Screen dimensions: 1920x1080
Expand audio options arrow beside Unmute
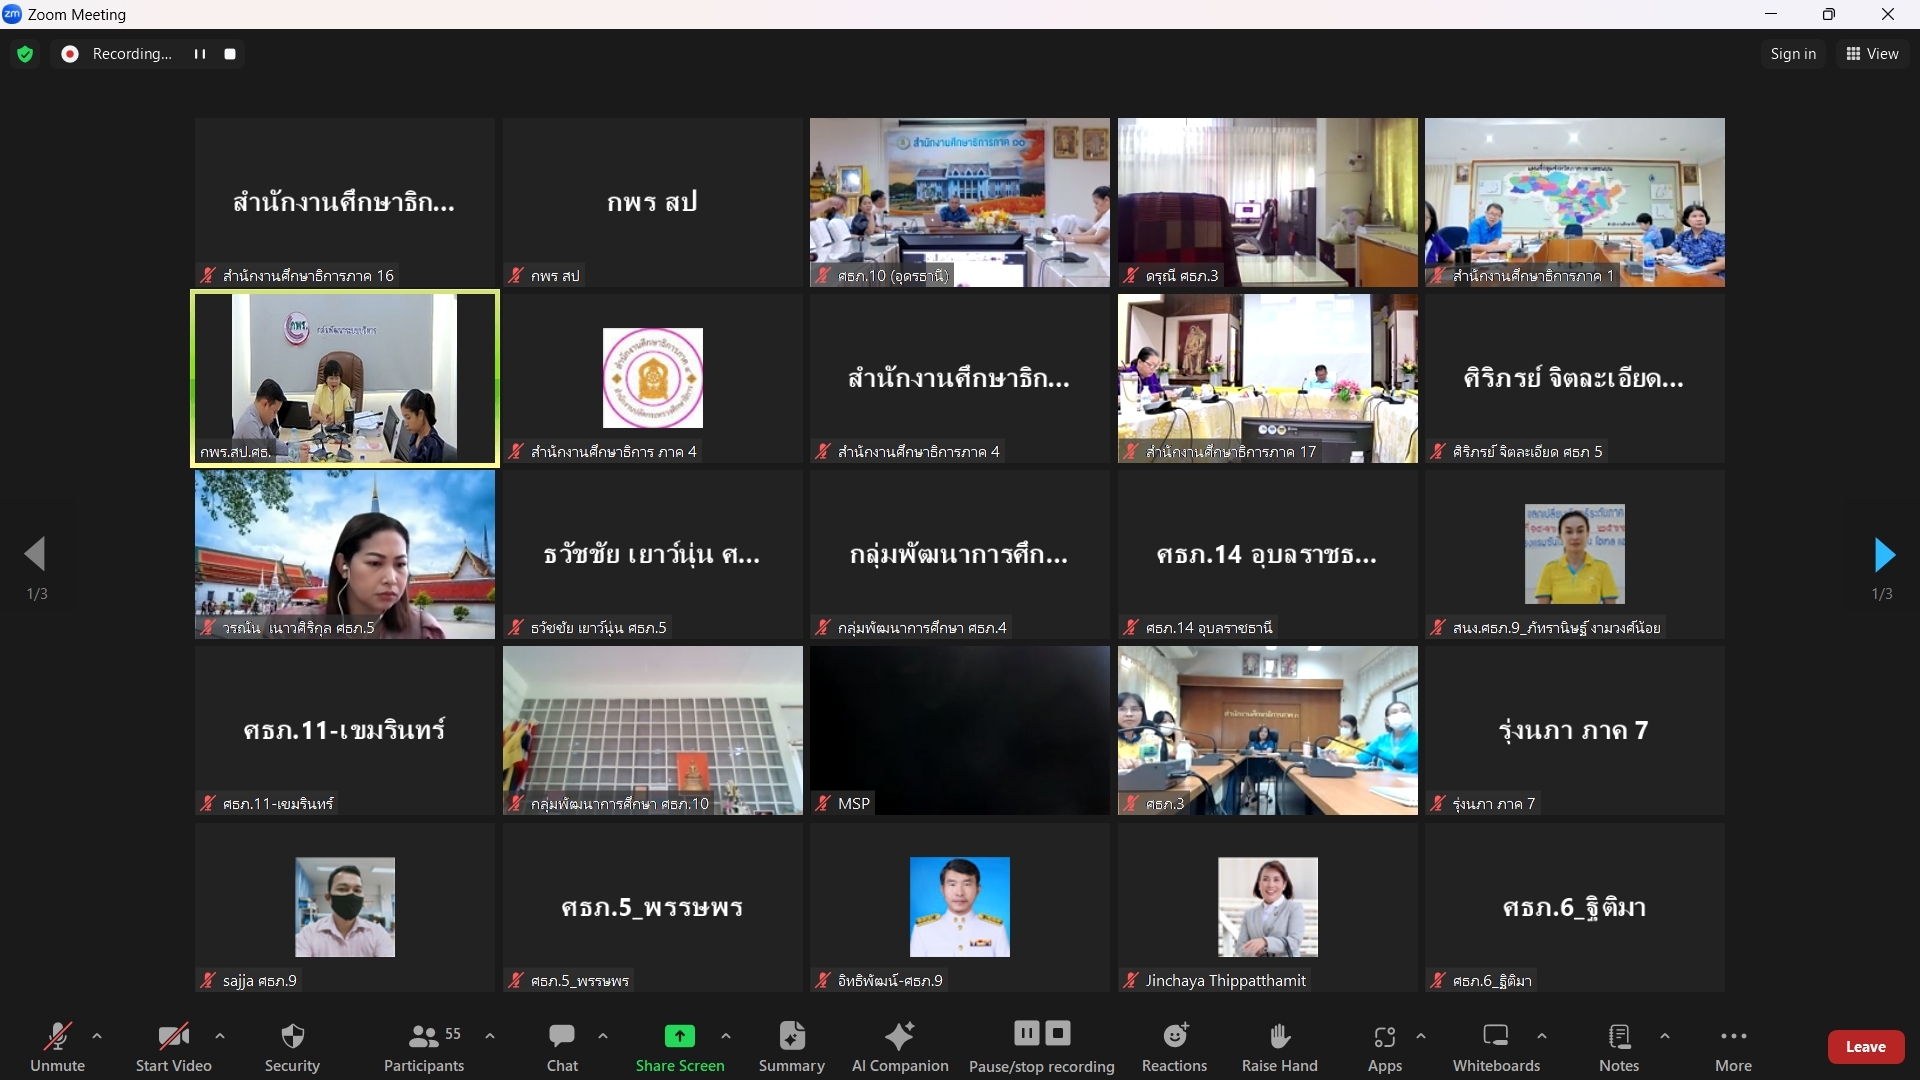pos(97,1036)
